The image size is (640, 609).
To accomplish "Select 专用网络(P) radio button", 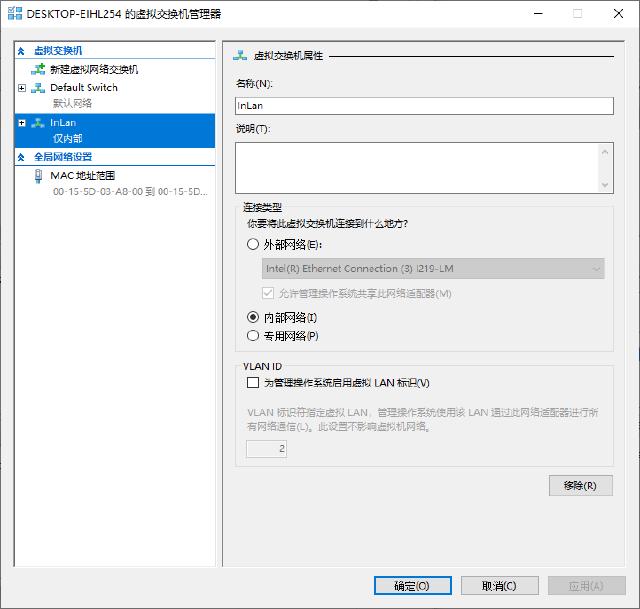I will pos(253,336).
